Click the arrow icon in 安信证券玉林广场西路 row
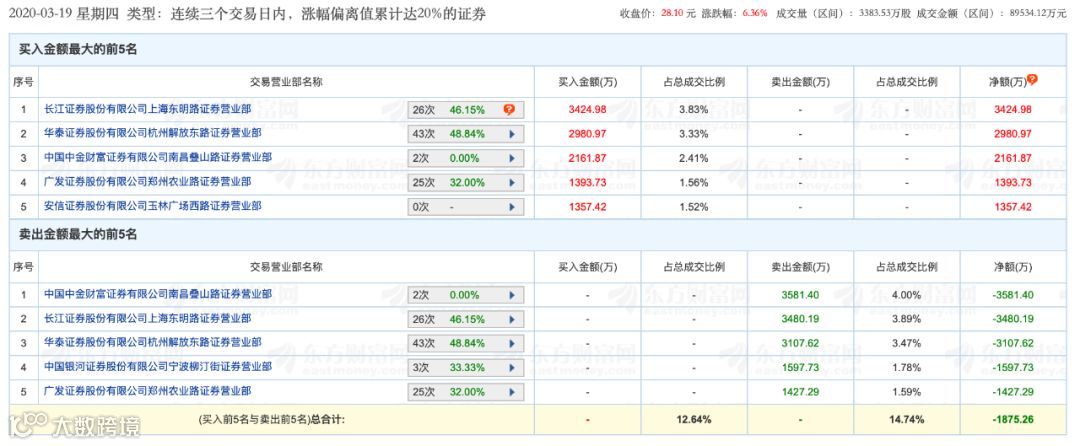Screen dimensions: 1080x446 pyautogui.click(x=512, y=206)
